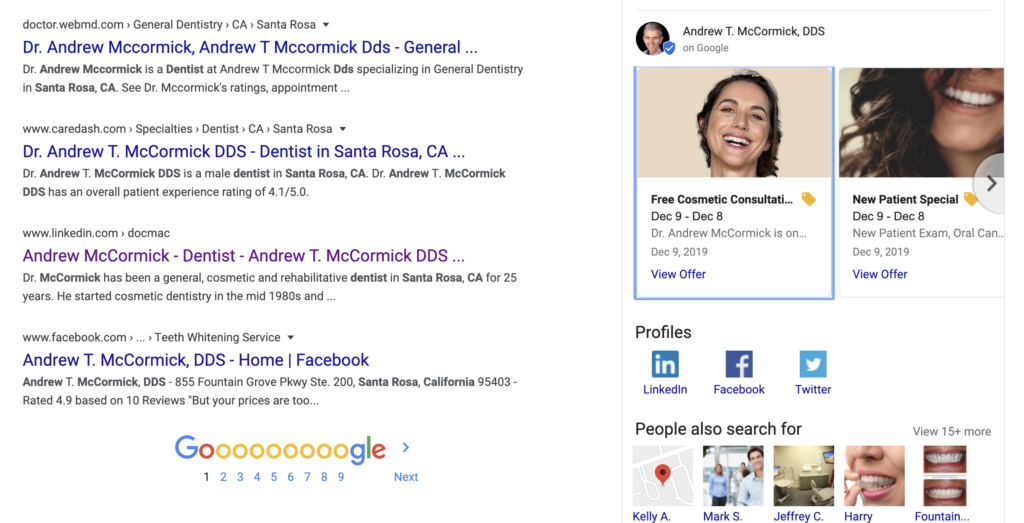
Task: Open Fountain... teeth thumbnail
Action: [x=945, y=476]
